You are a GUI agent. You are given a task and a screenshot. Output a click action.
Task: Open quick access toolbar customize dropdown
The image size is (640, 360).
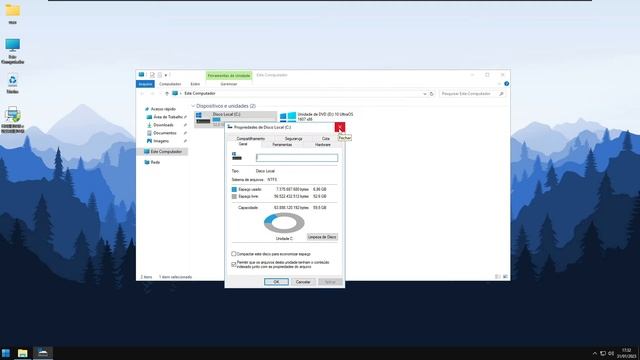tap(166, 75)
